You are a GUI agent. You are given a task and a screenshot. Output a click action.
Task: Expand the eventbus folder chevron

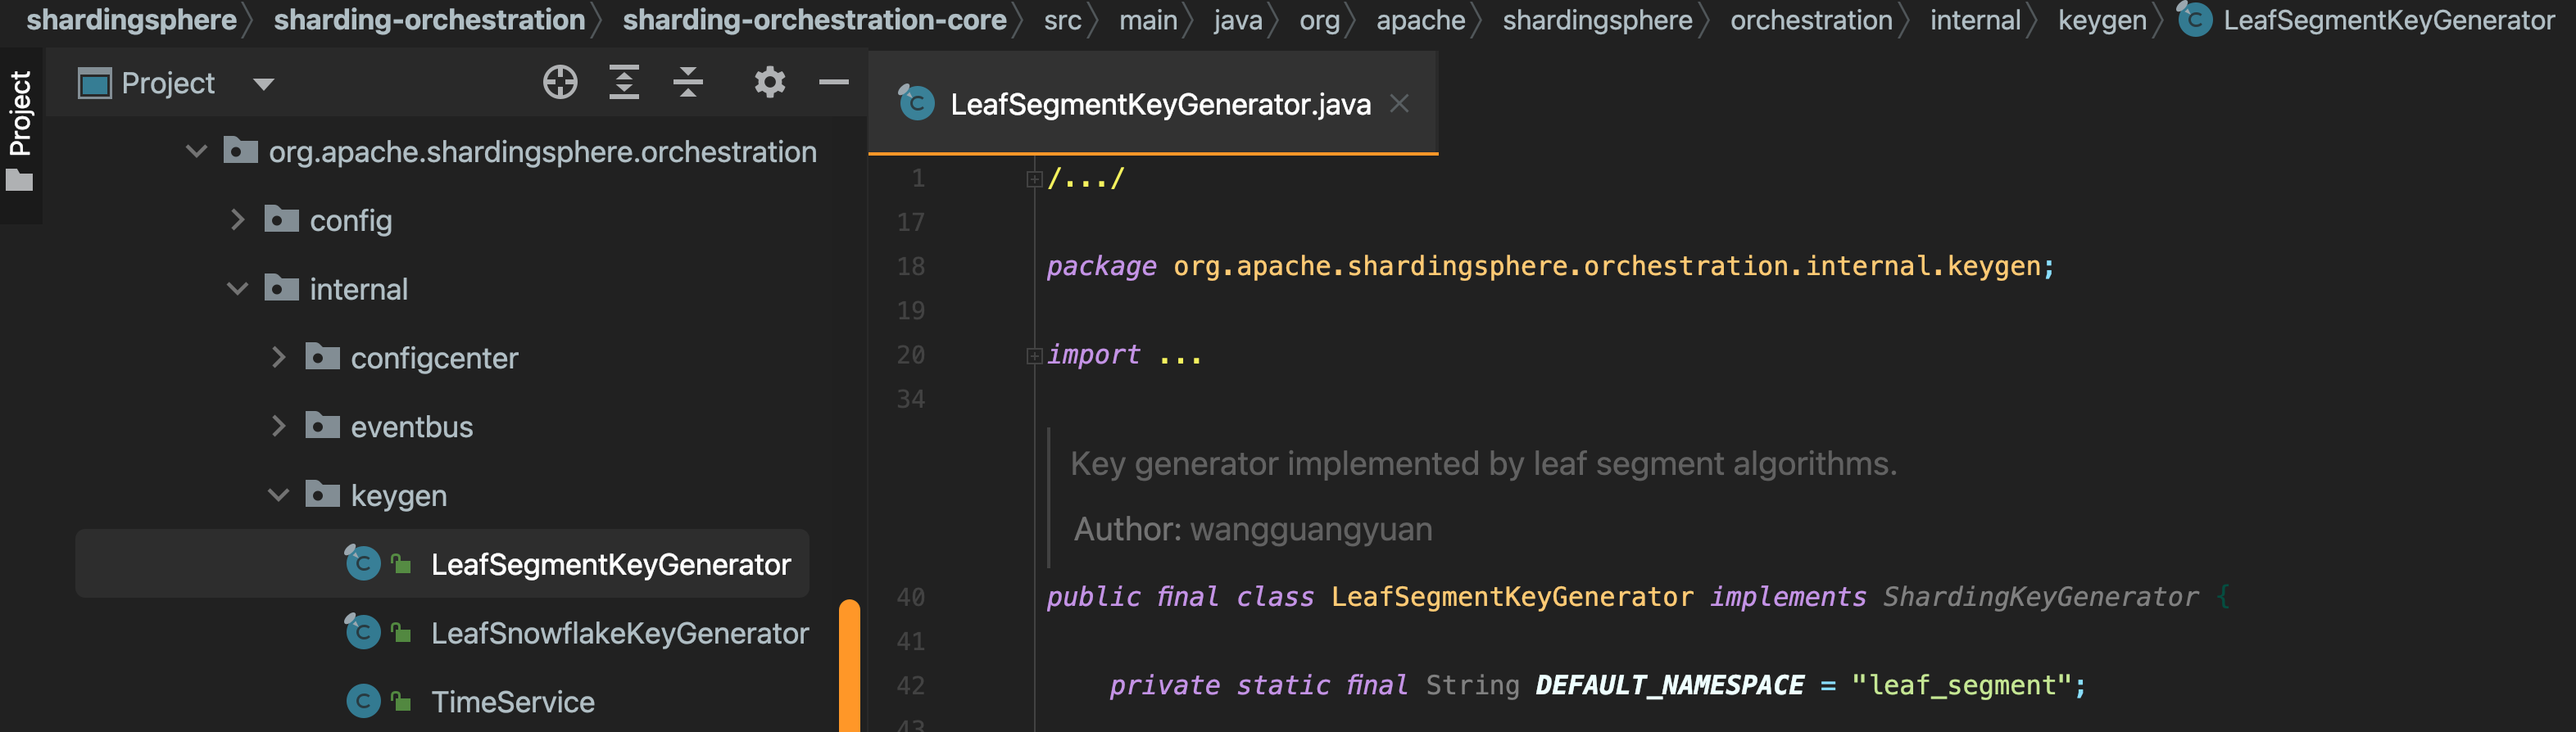(x=278, y=426)
